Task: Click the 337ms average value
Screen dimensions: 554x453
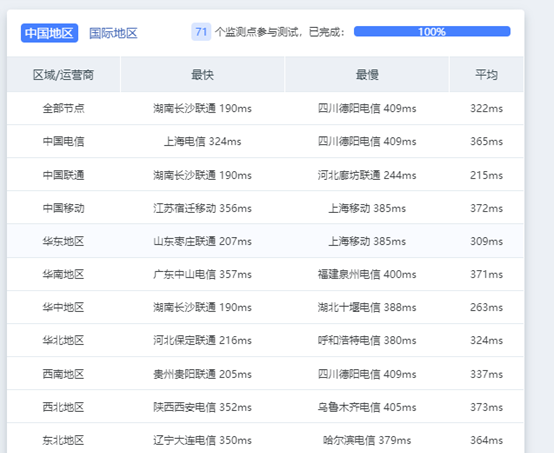Action: tap(487, 374)
